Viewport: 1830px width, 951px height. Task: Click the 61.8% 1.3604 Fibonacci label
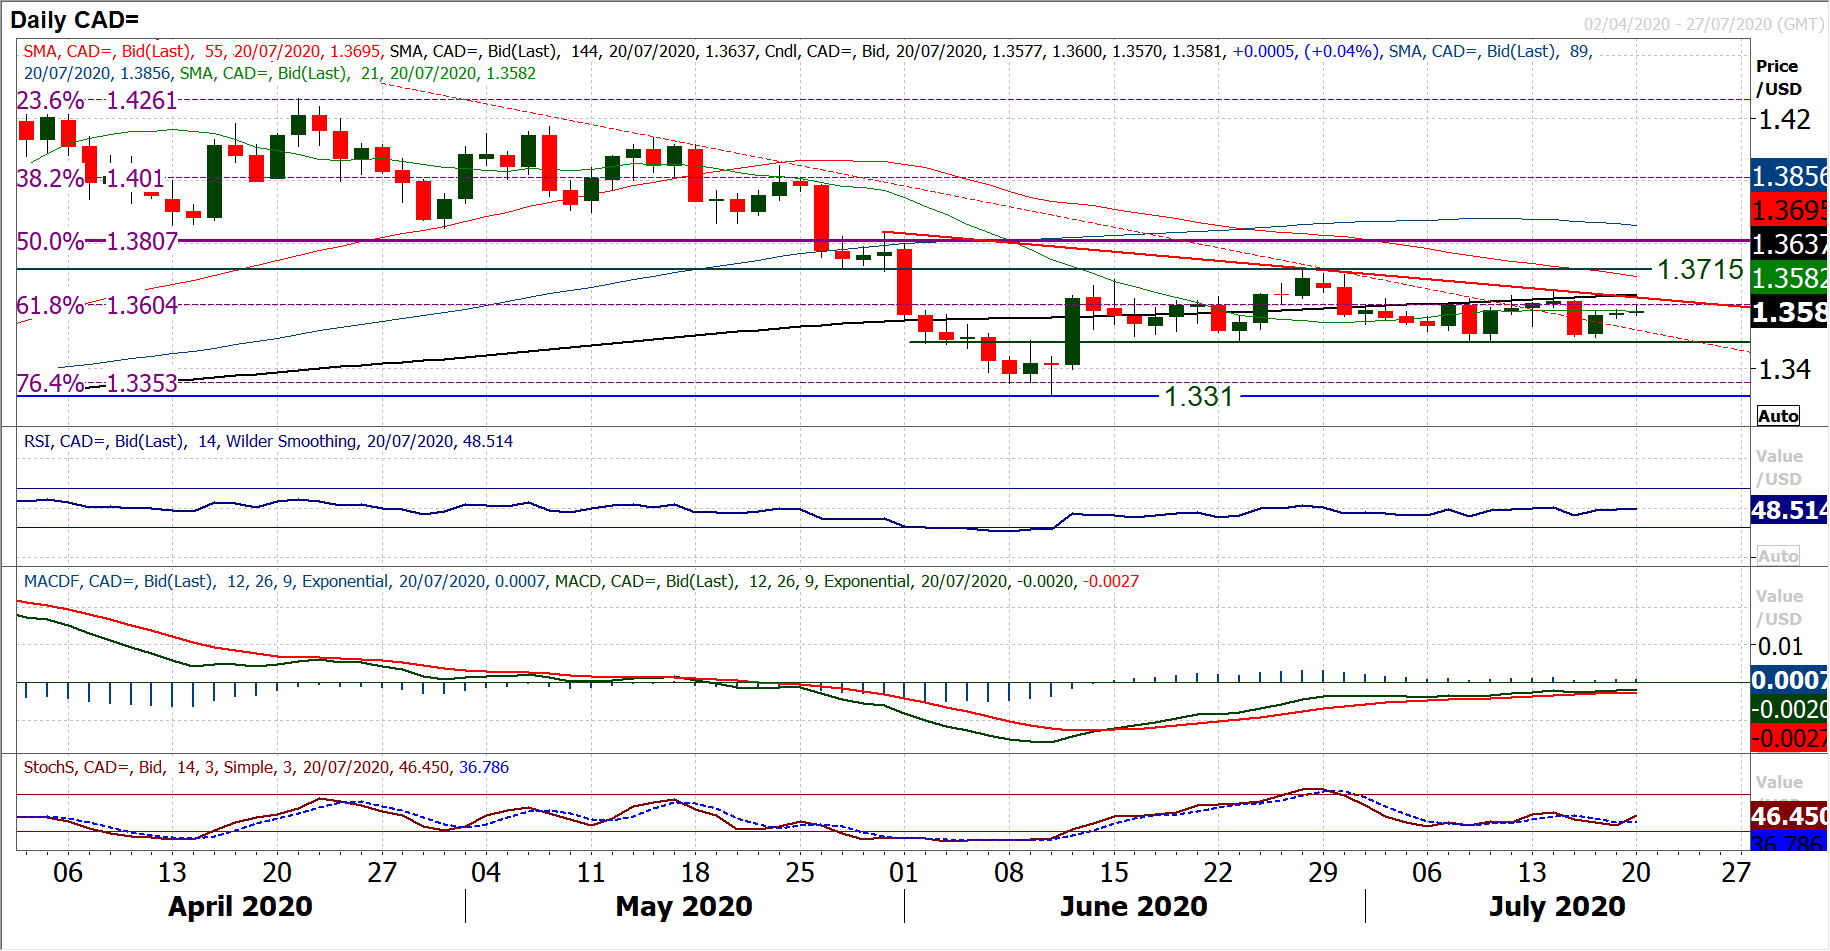[97, 305]
